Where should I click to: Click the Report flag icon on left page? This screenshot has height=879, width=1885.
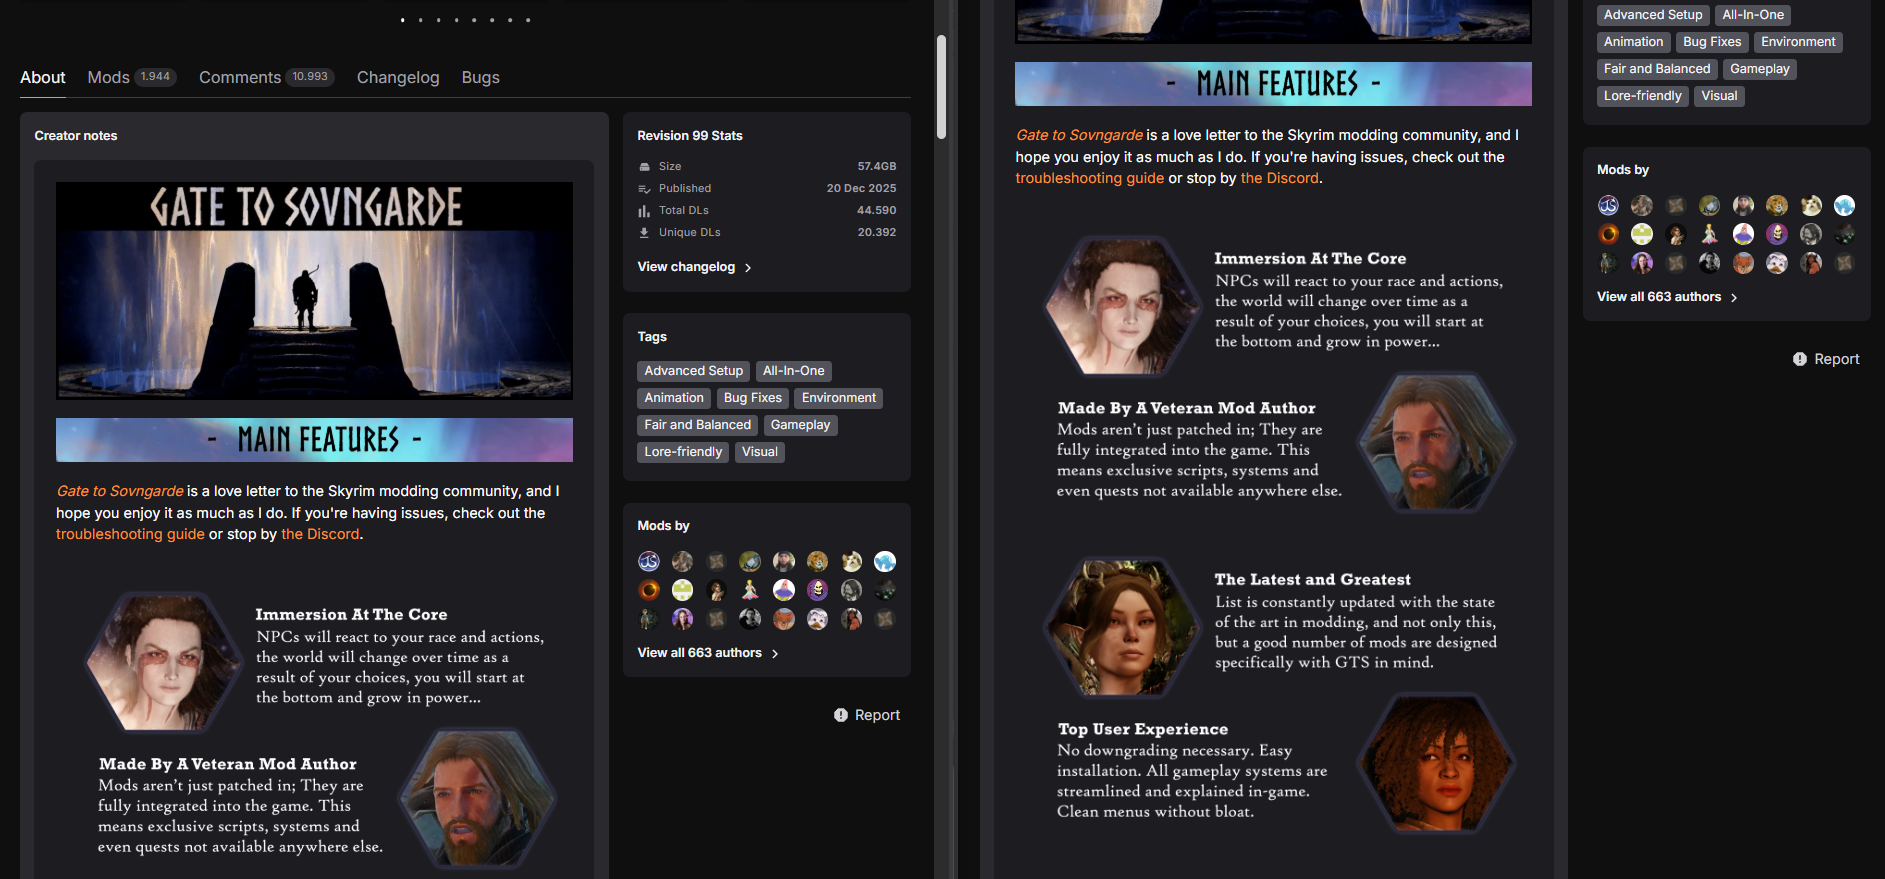click(841, 715)
